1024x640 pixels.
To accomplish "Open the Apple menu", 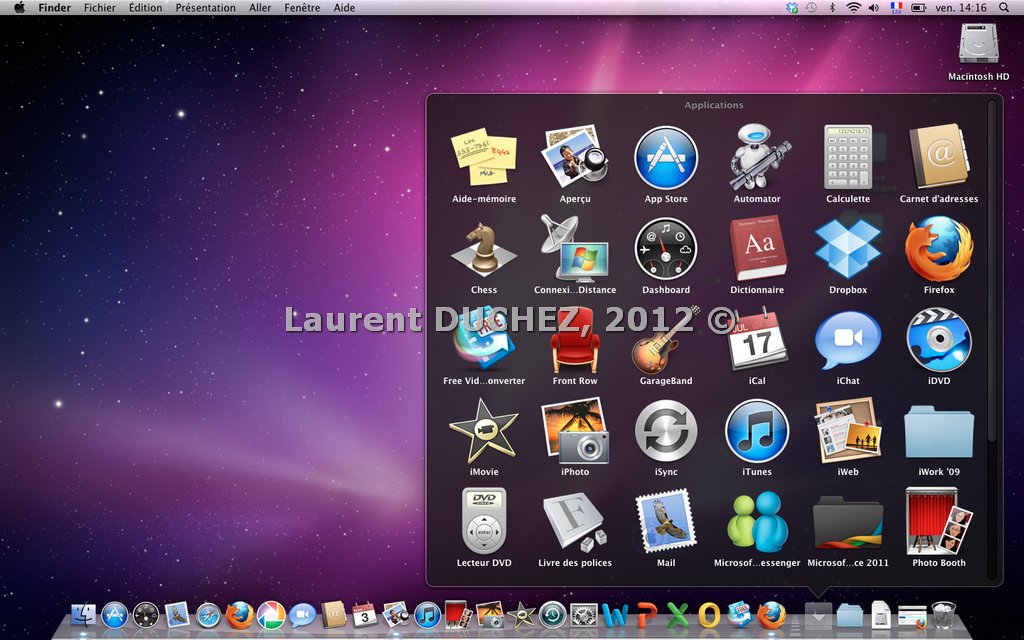I will click(20, 8).
